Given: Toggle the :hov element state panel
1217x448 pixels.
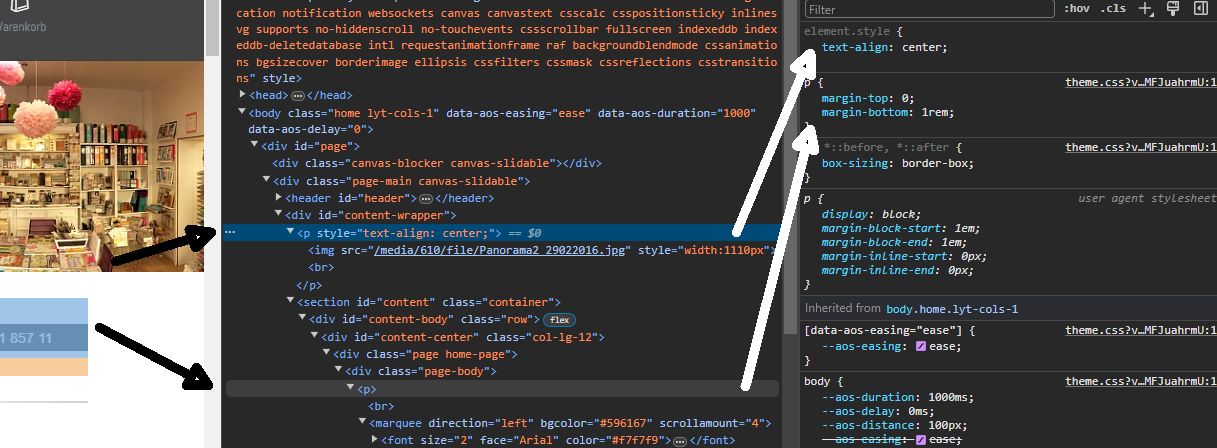Looking at the screenshot, I should coord(1077,8).
